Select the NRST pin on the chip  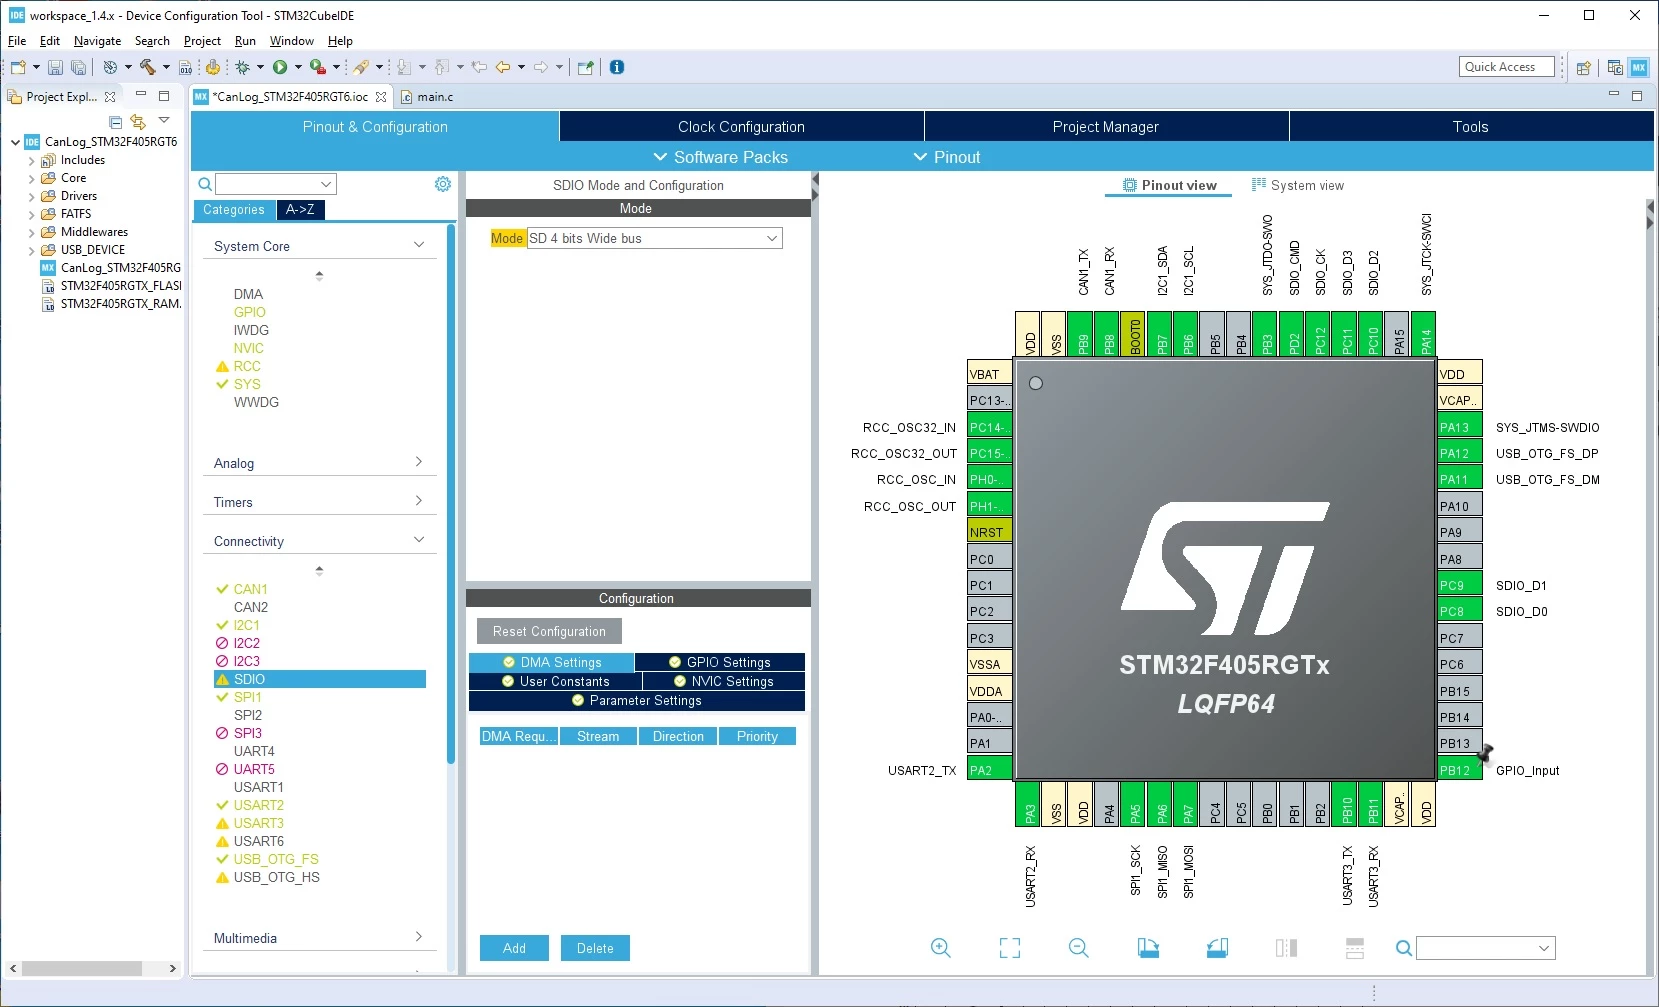[989, 532]
